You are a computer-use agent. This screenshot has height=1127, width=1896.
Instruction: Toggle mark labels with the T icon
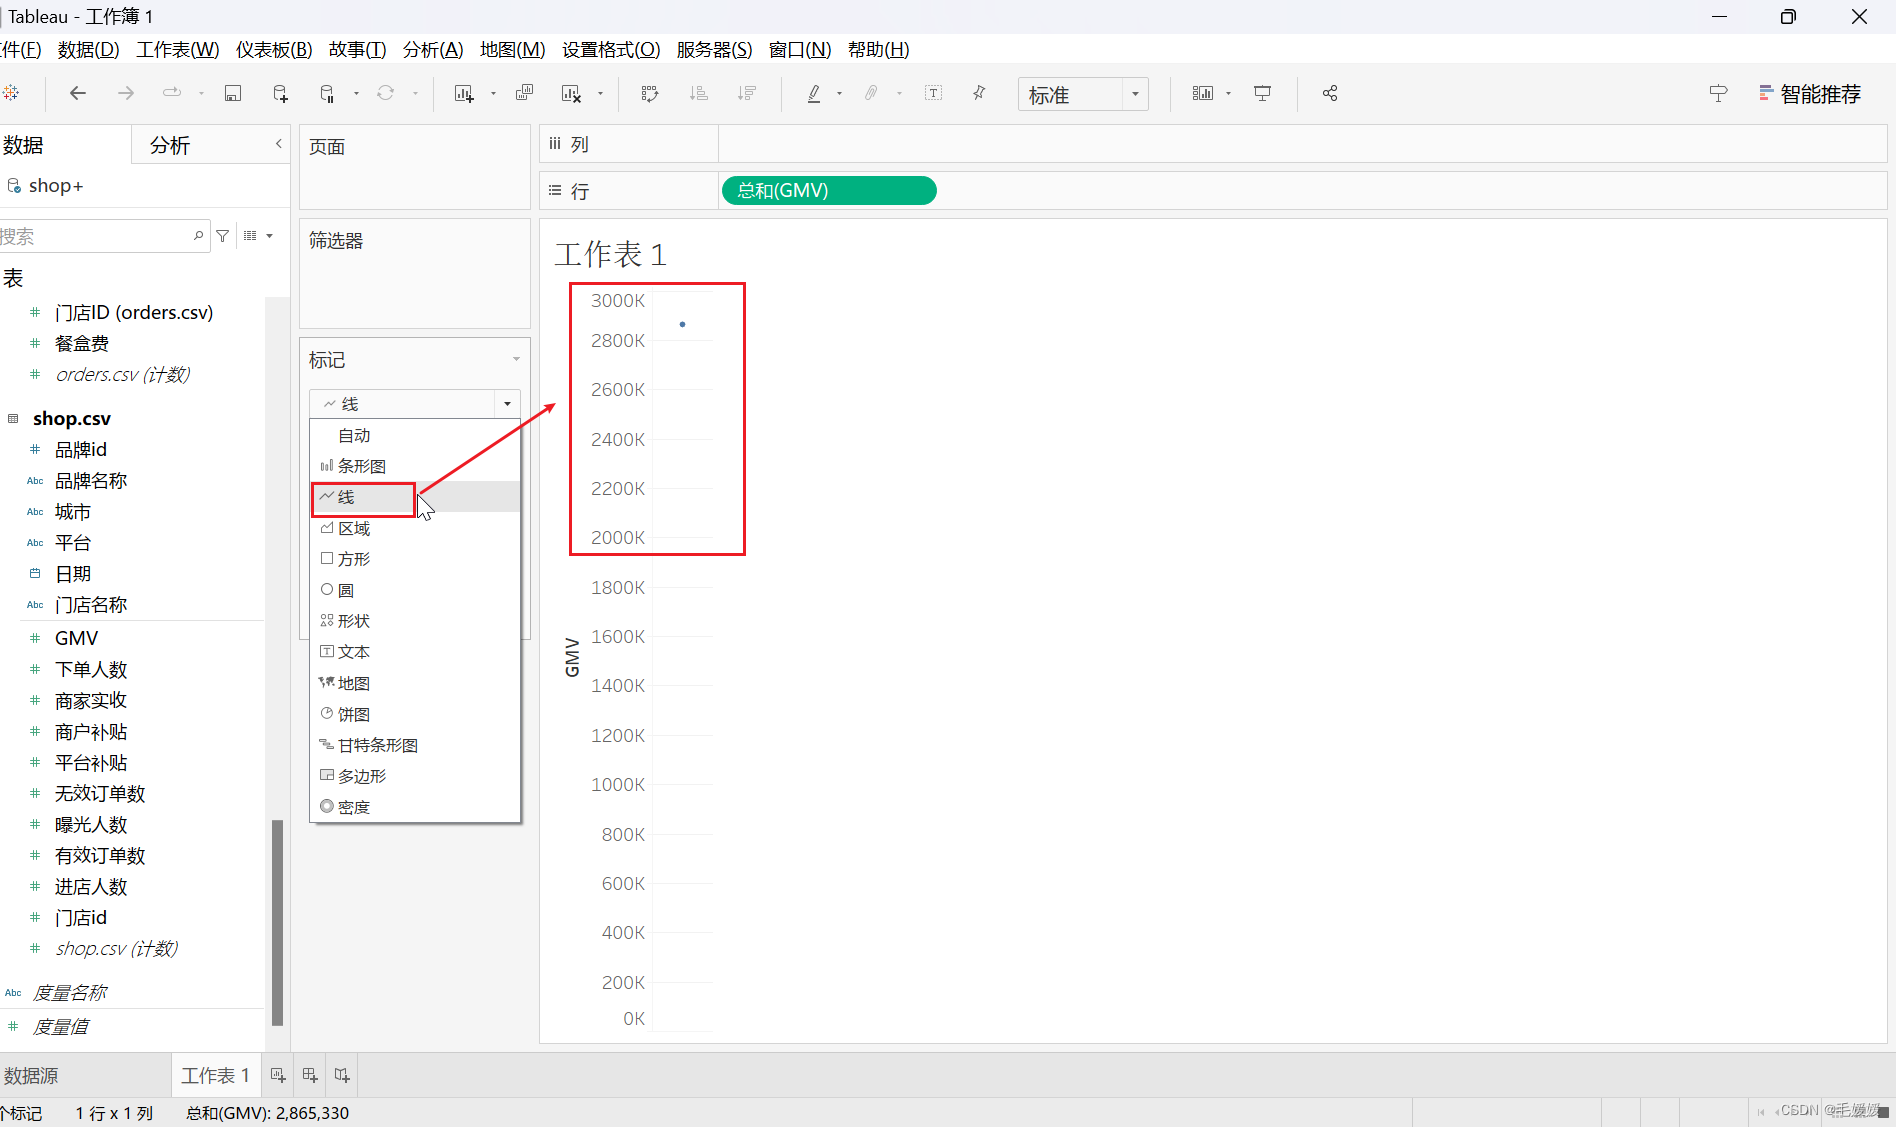coord(933,93)
